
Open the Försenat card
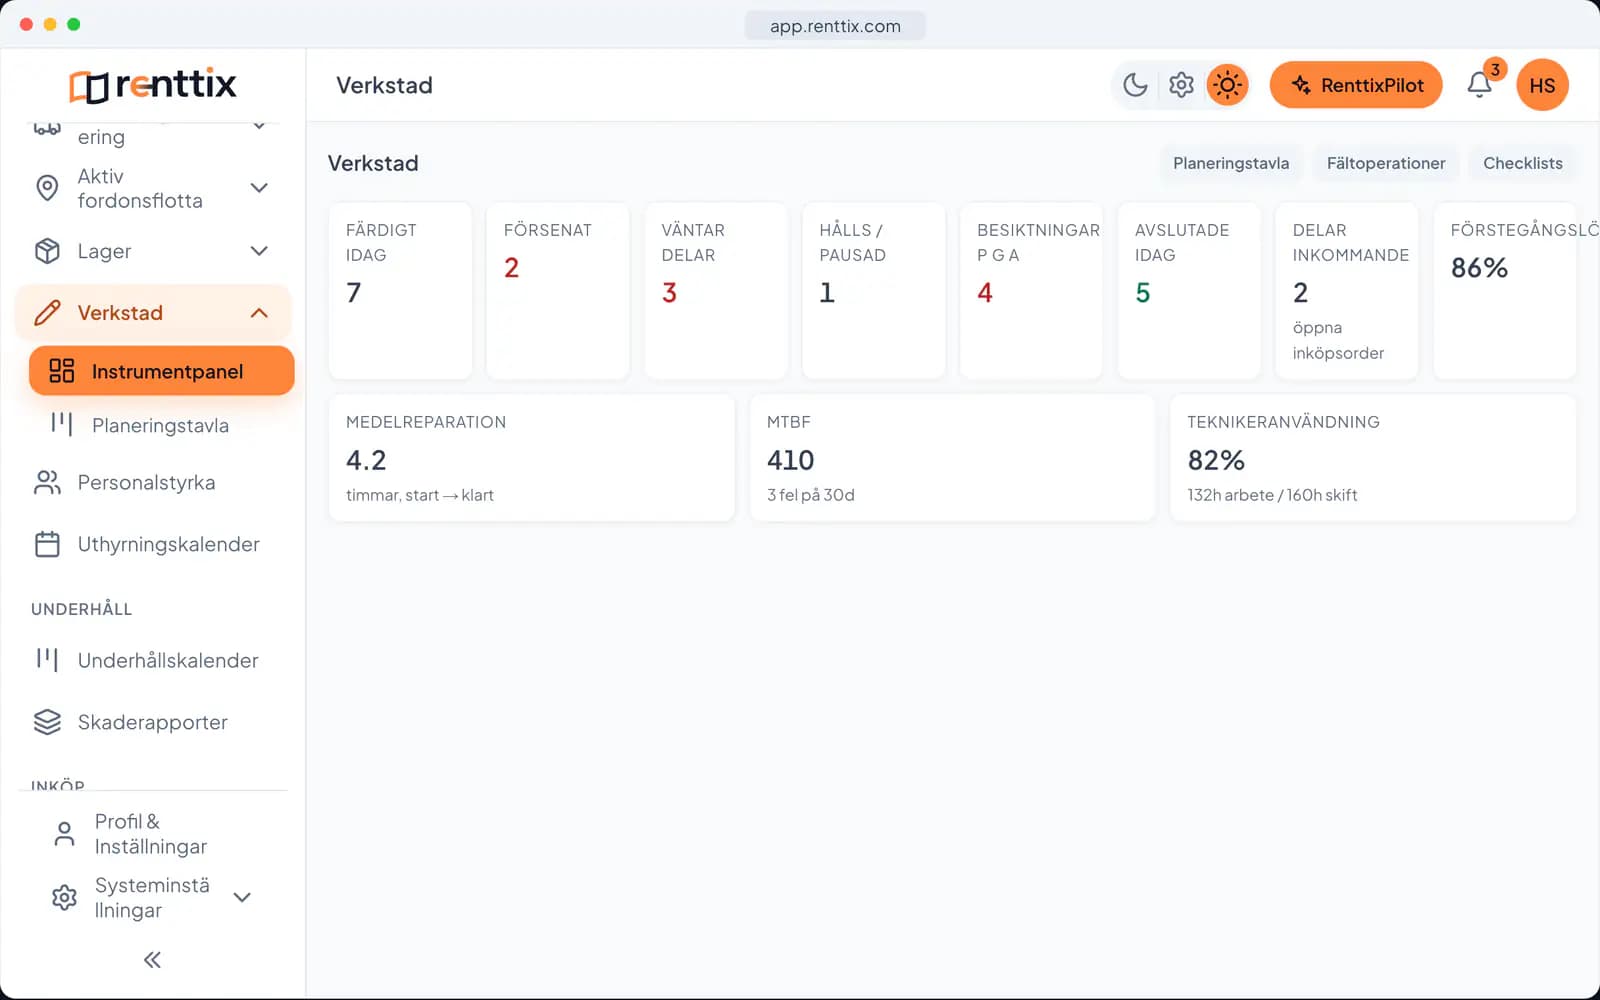pos(558,291)
